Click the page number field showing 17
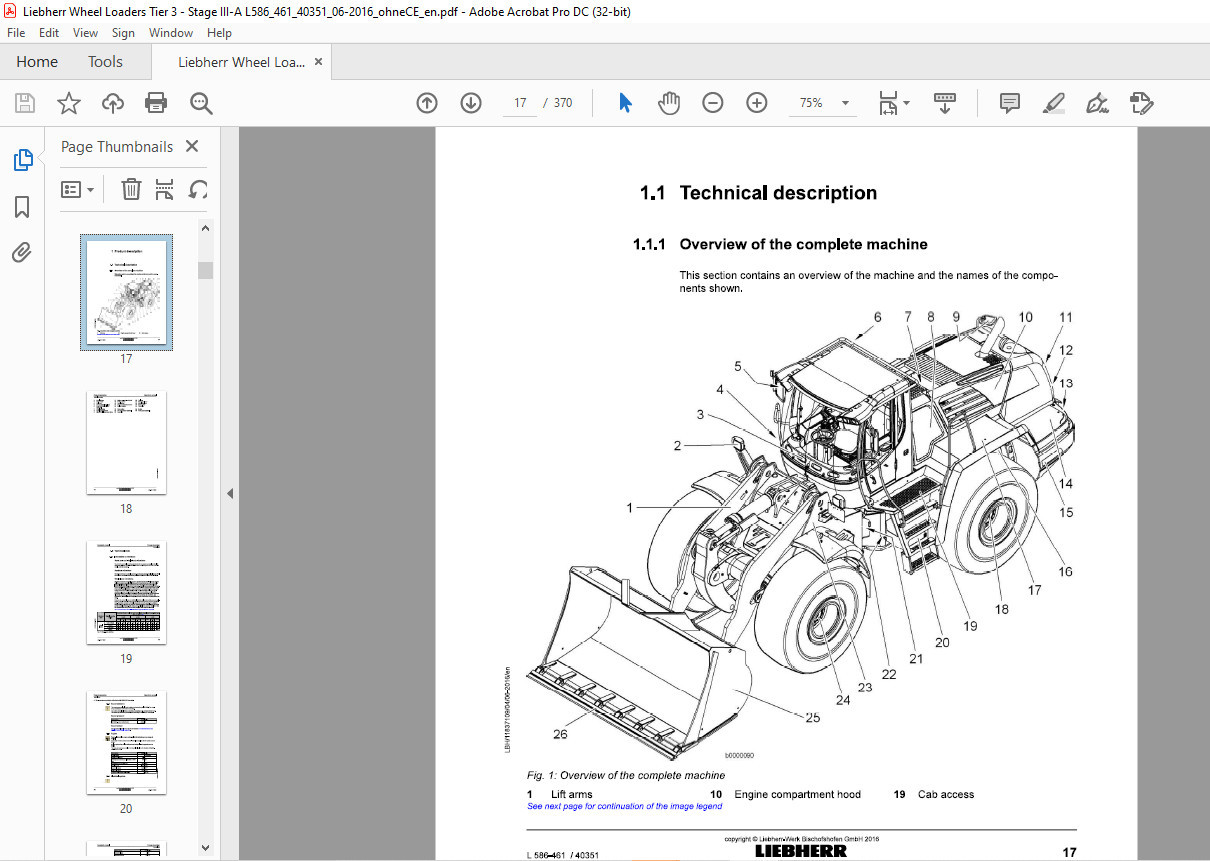This screenshot has width=1210, height=861. click(520, 103)
